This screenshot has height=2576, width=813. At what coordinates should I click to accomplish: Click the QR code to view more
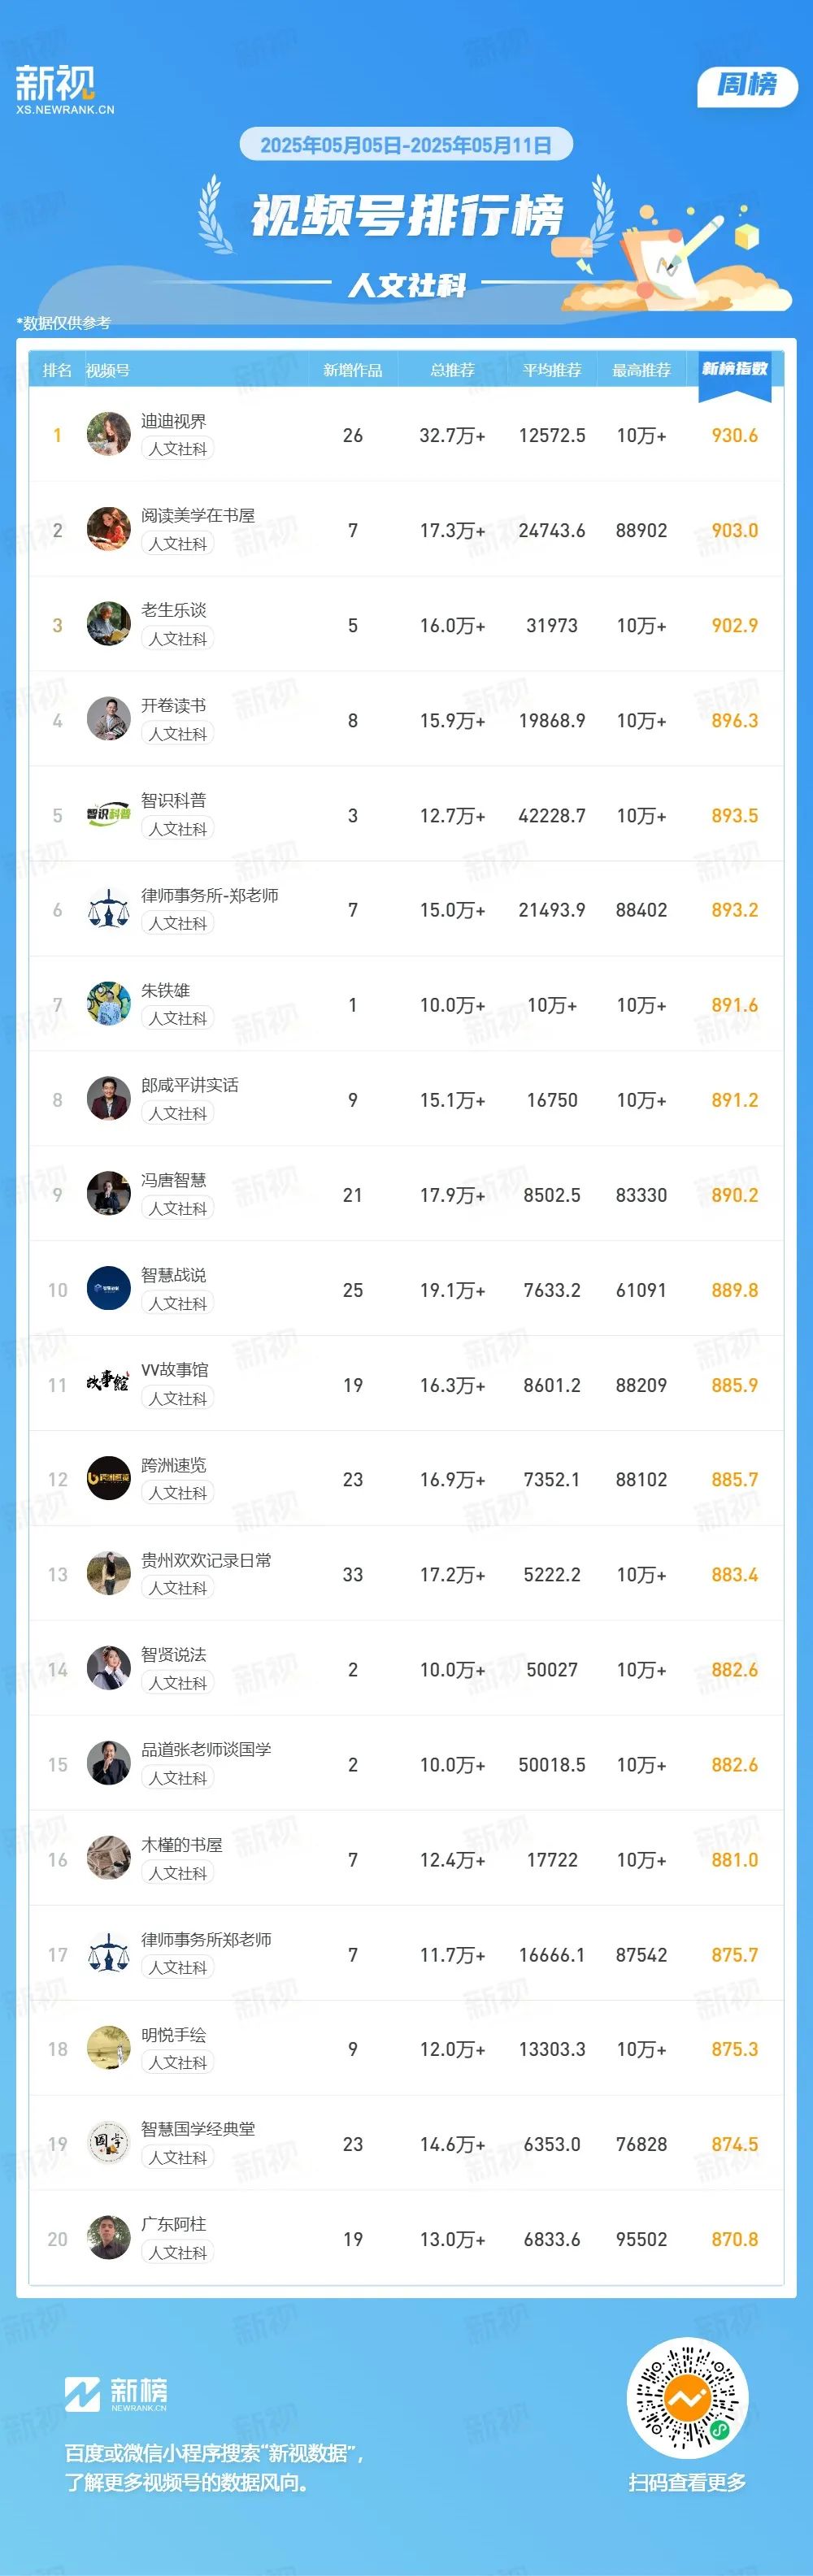click(687, 2398)
